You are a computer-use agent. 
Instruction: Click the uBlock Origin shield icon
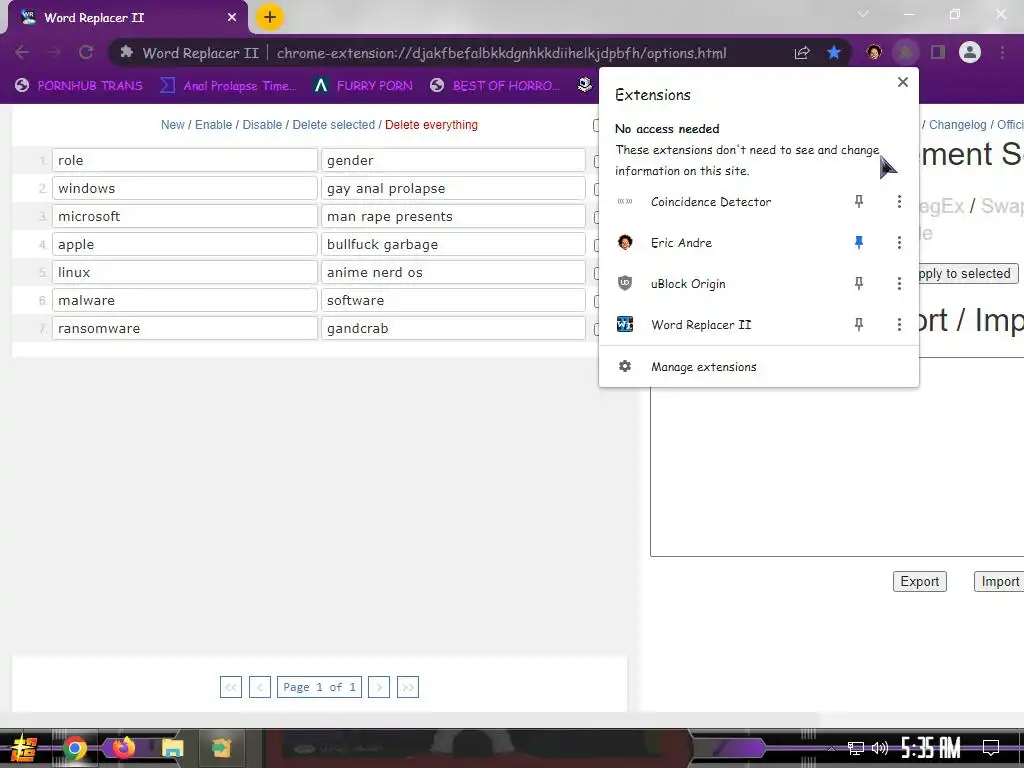(x=625, y=283)
